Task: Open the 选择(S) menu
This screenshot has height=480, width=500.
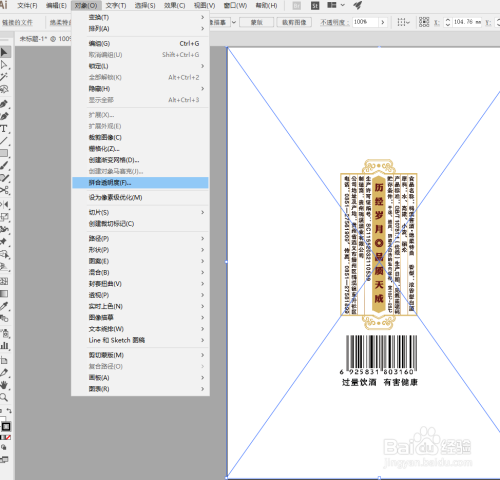Action: pyautogui.click(x=145, y=5)
